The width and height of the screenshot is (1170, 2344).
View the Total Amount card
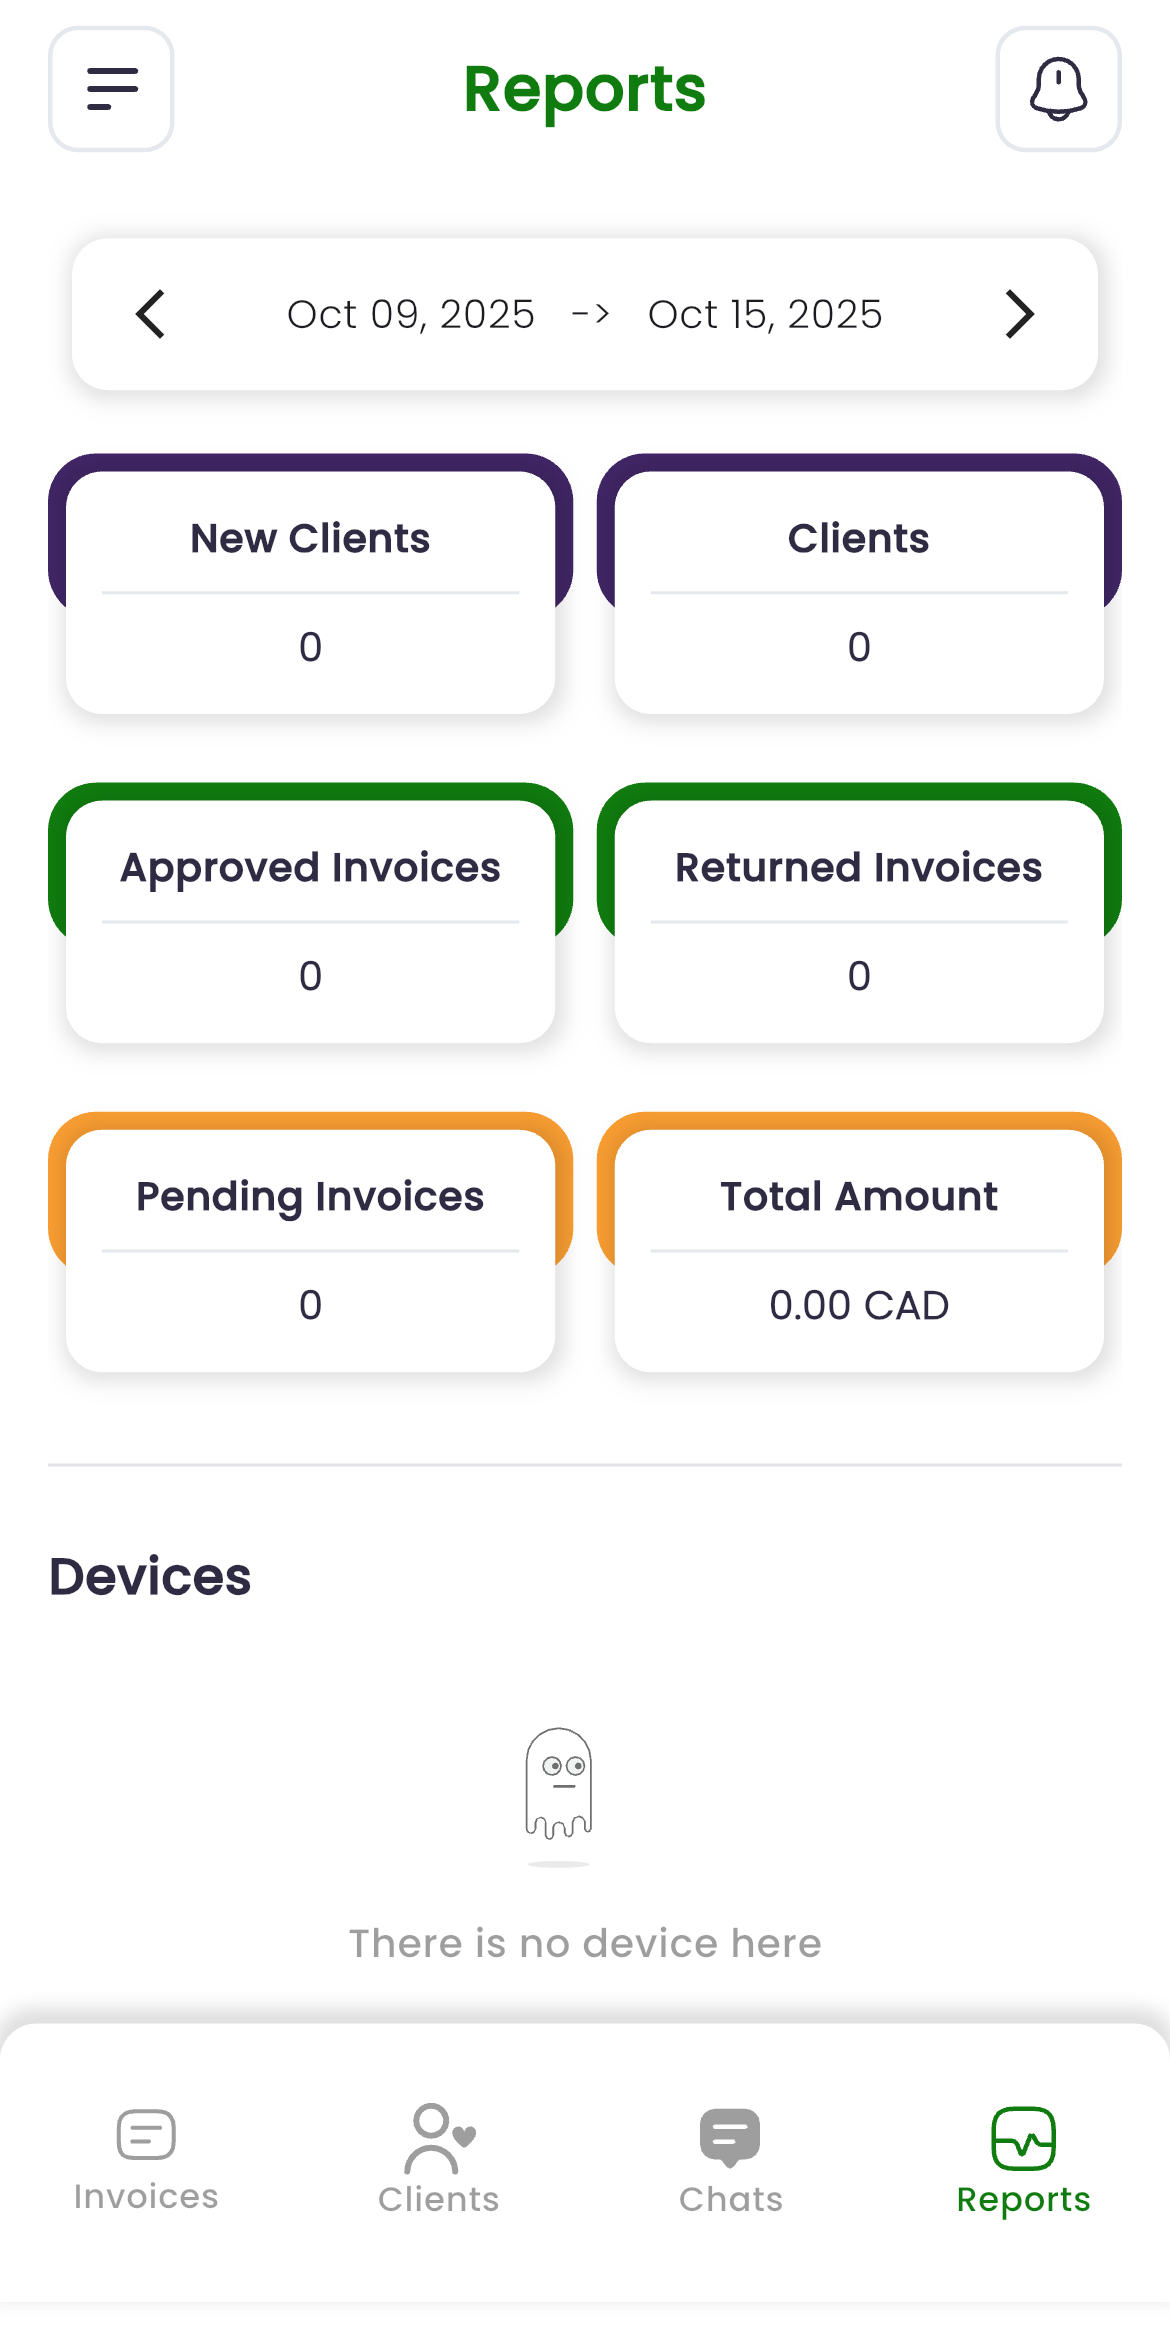pos(859,1250)
